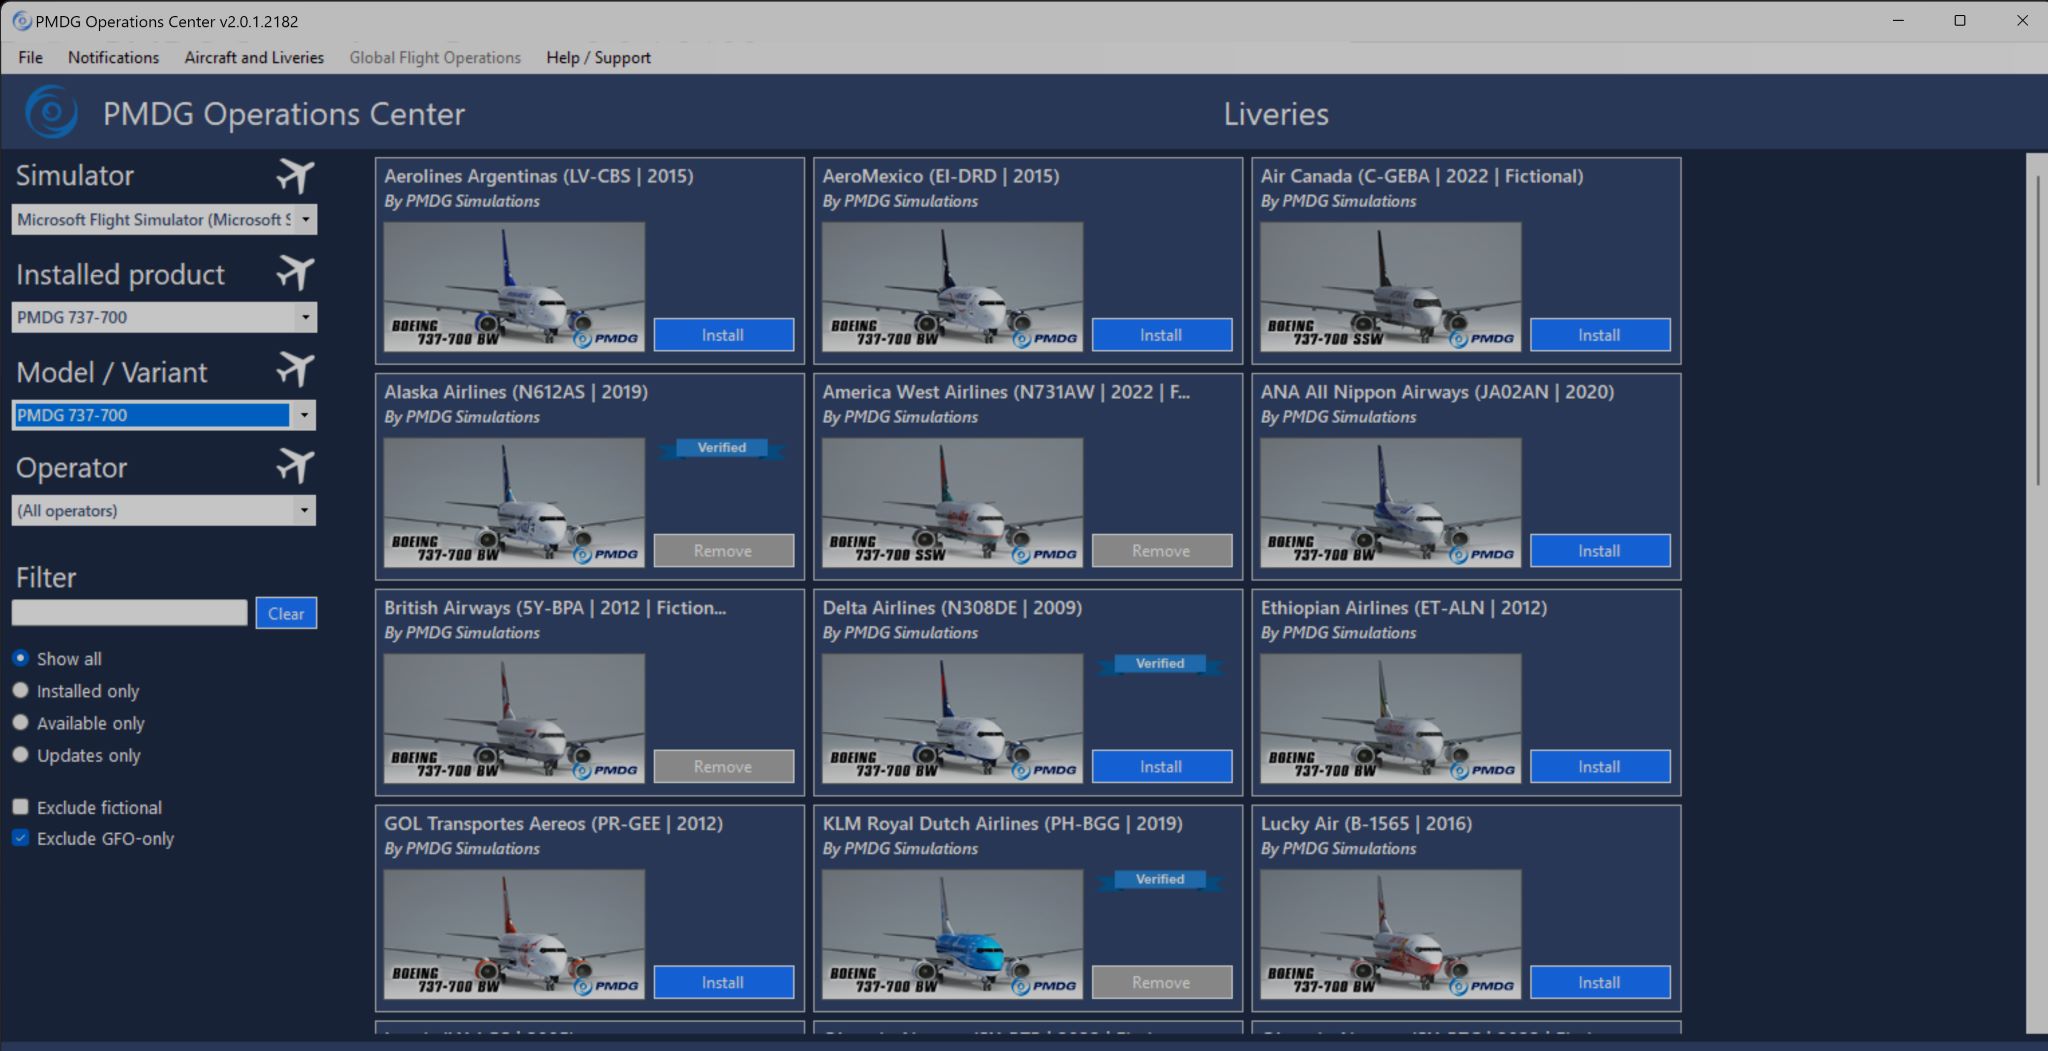The image size is (2048, 1051).
Task: Click the KLM aircraft thumbnail
Action: [x=952, y=934]
